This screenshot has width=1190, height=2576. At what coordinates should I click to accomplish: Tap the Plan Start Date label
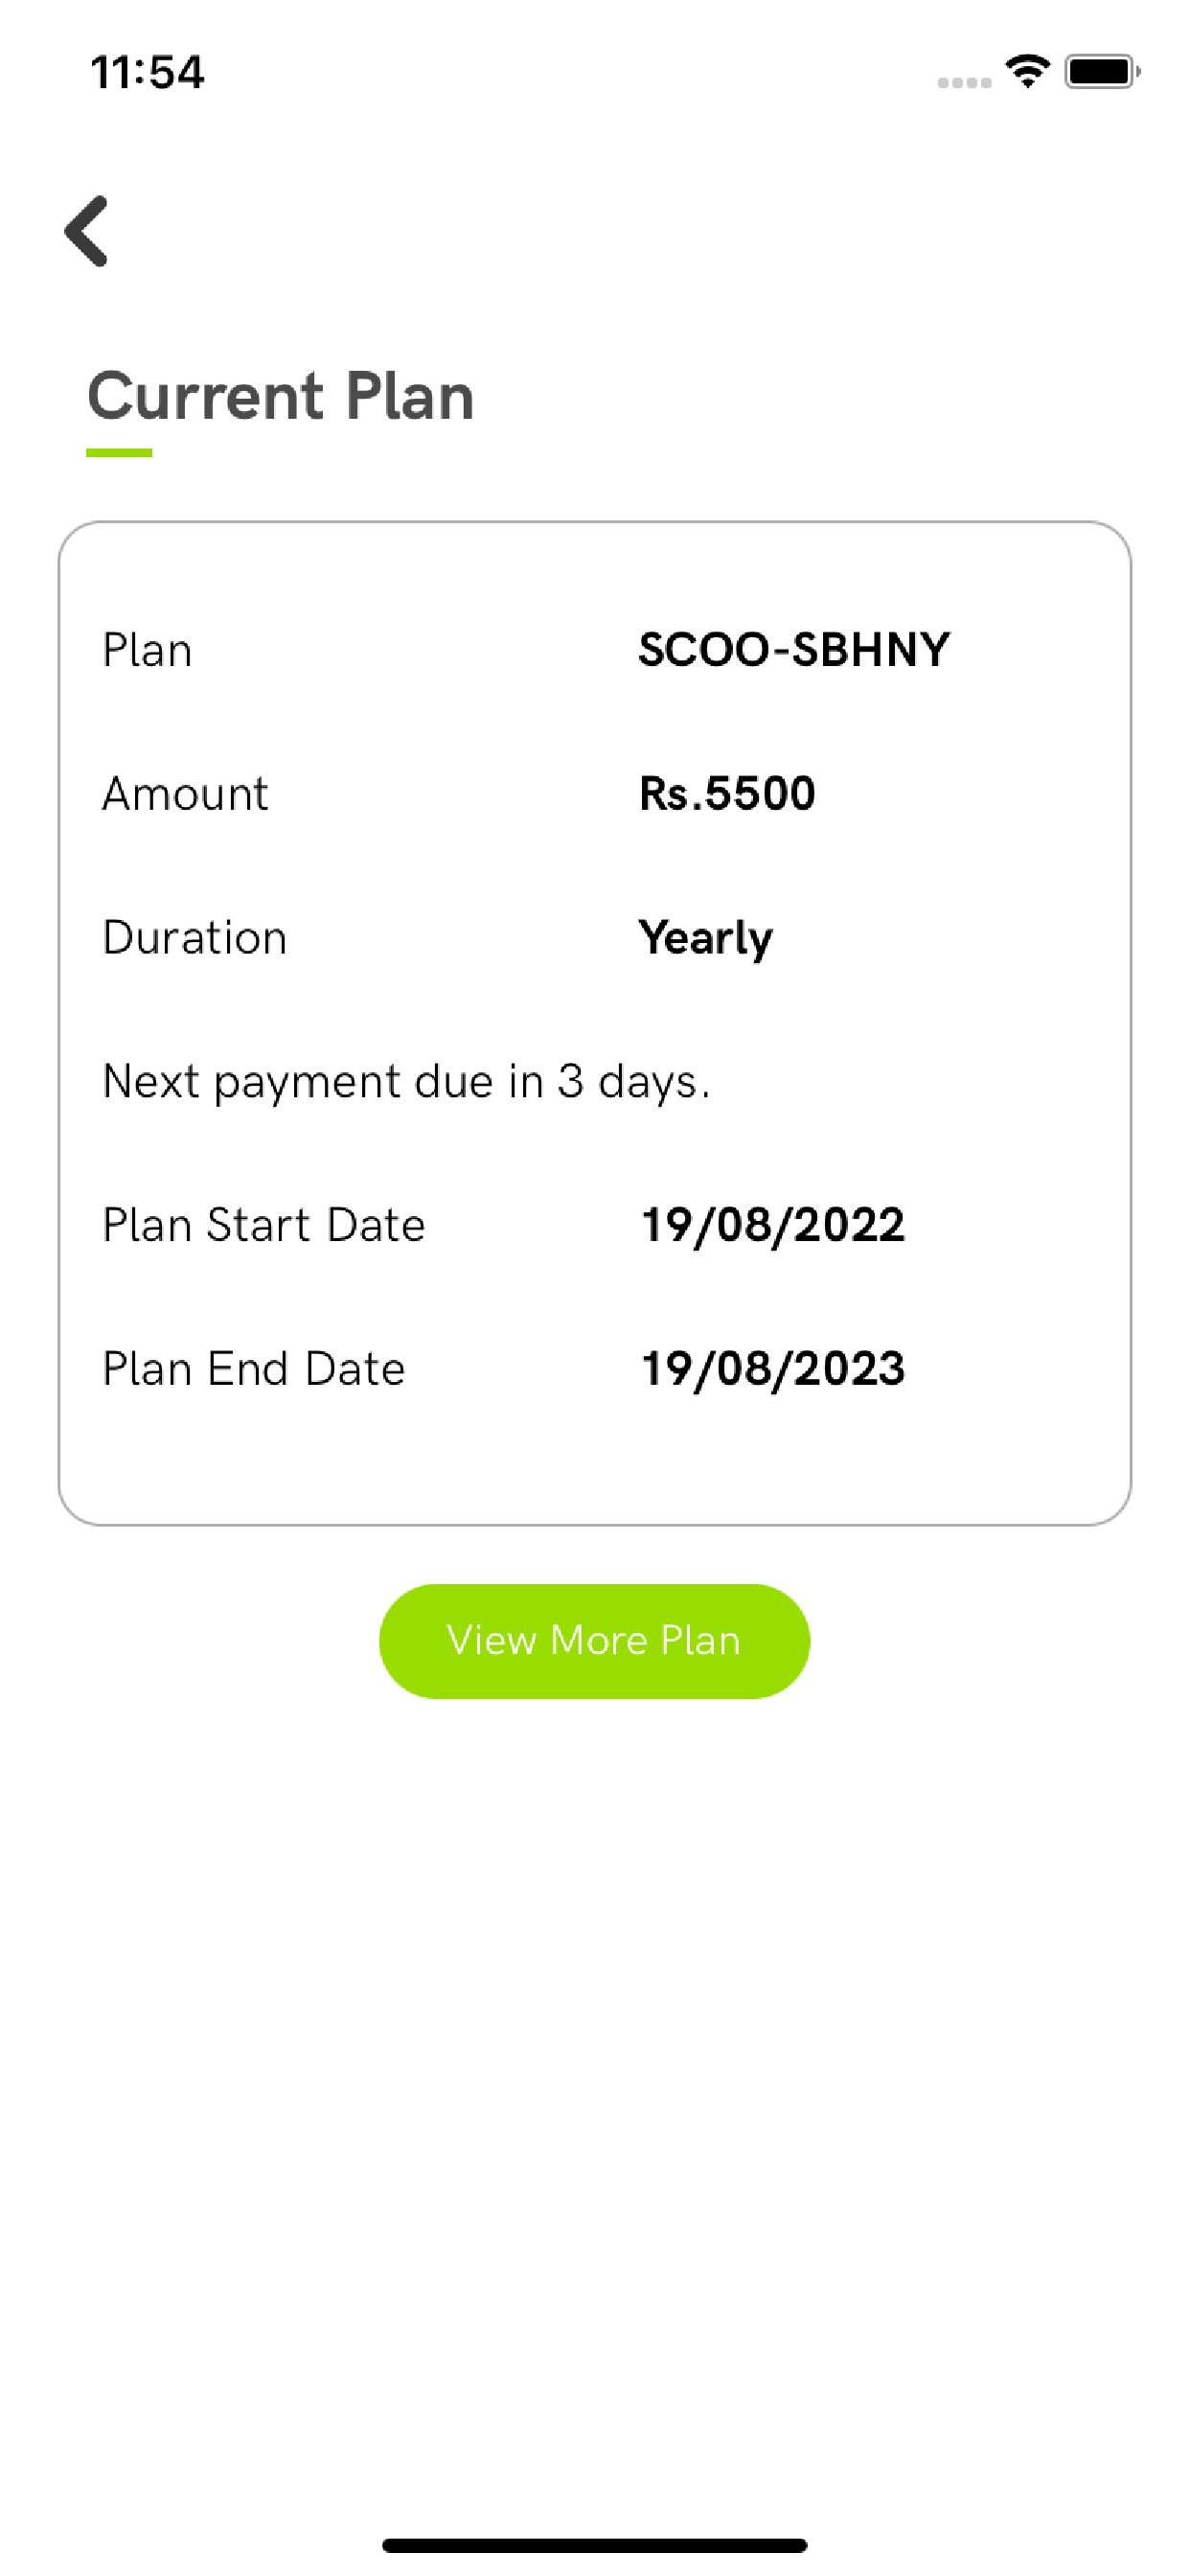point(264,1225)
